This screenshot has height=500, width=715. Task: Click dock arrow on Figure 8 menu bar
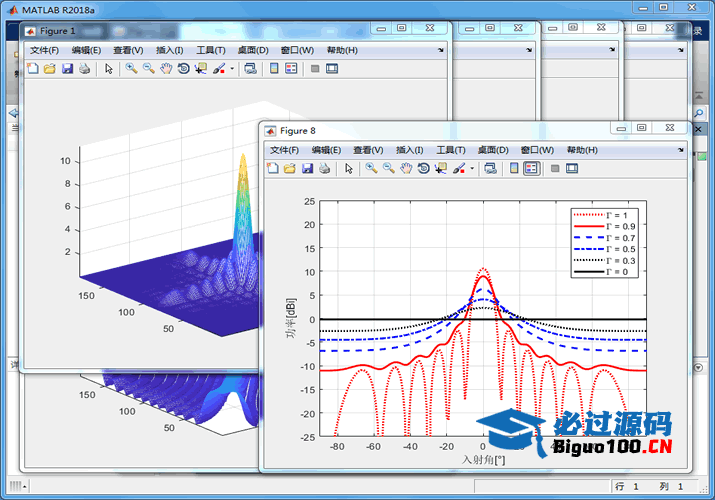coord(680,150)
